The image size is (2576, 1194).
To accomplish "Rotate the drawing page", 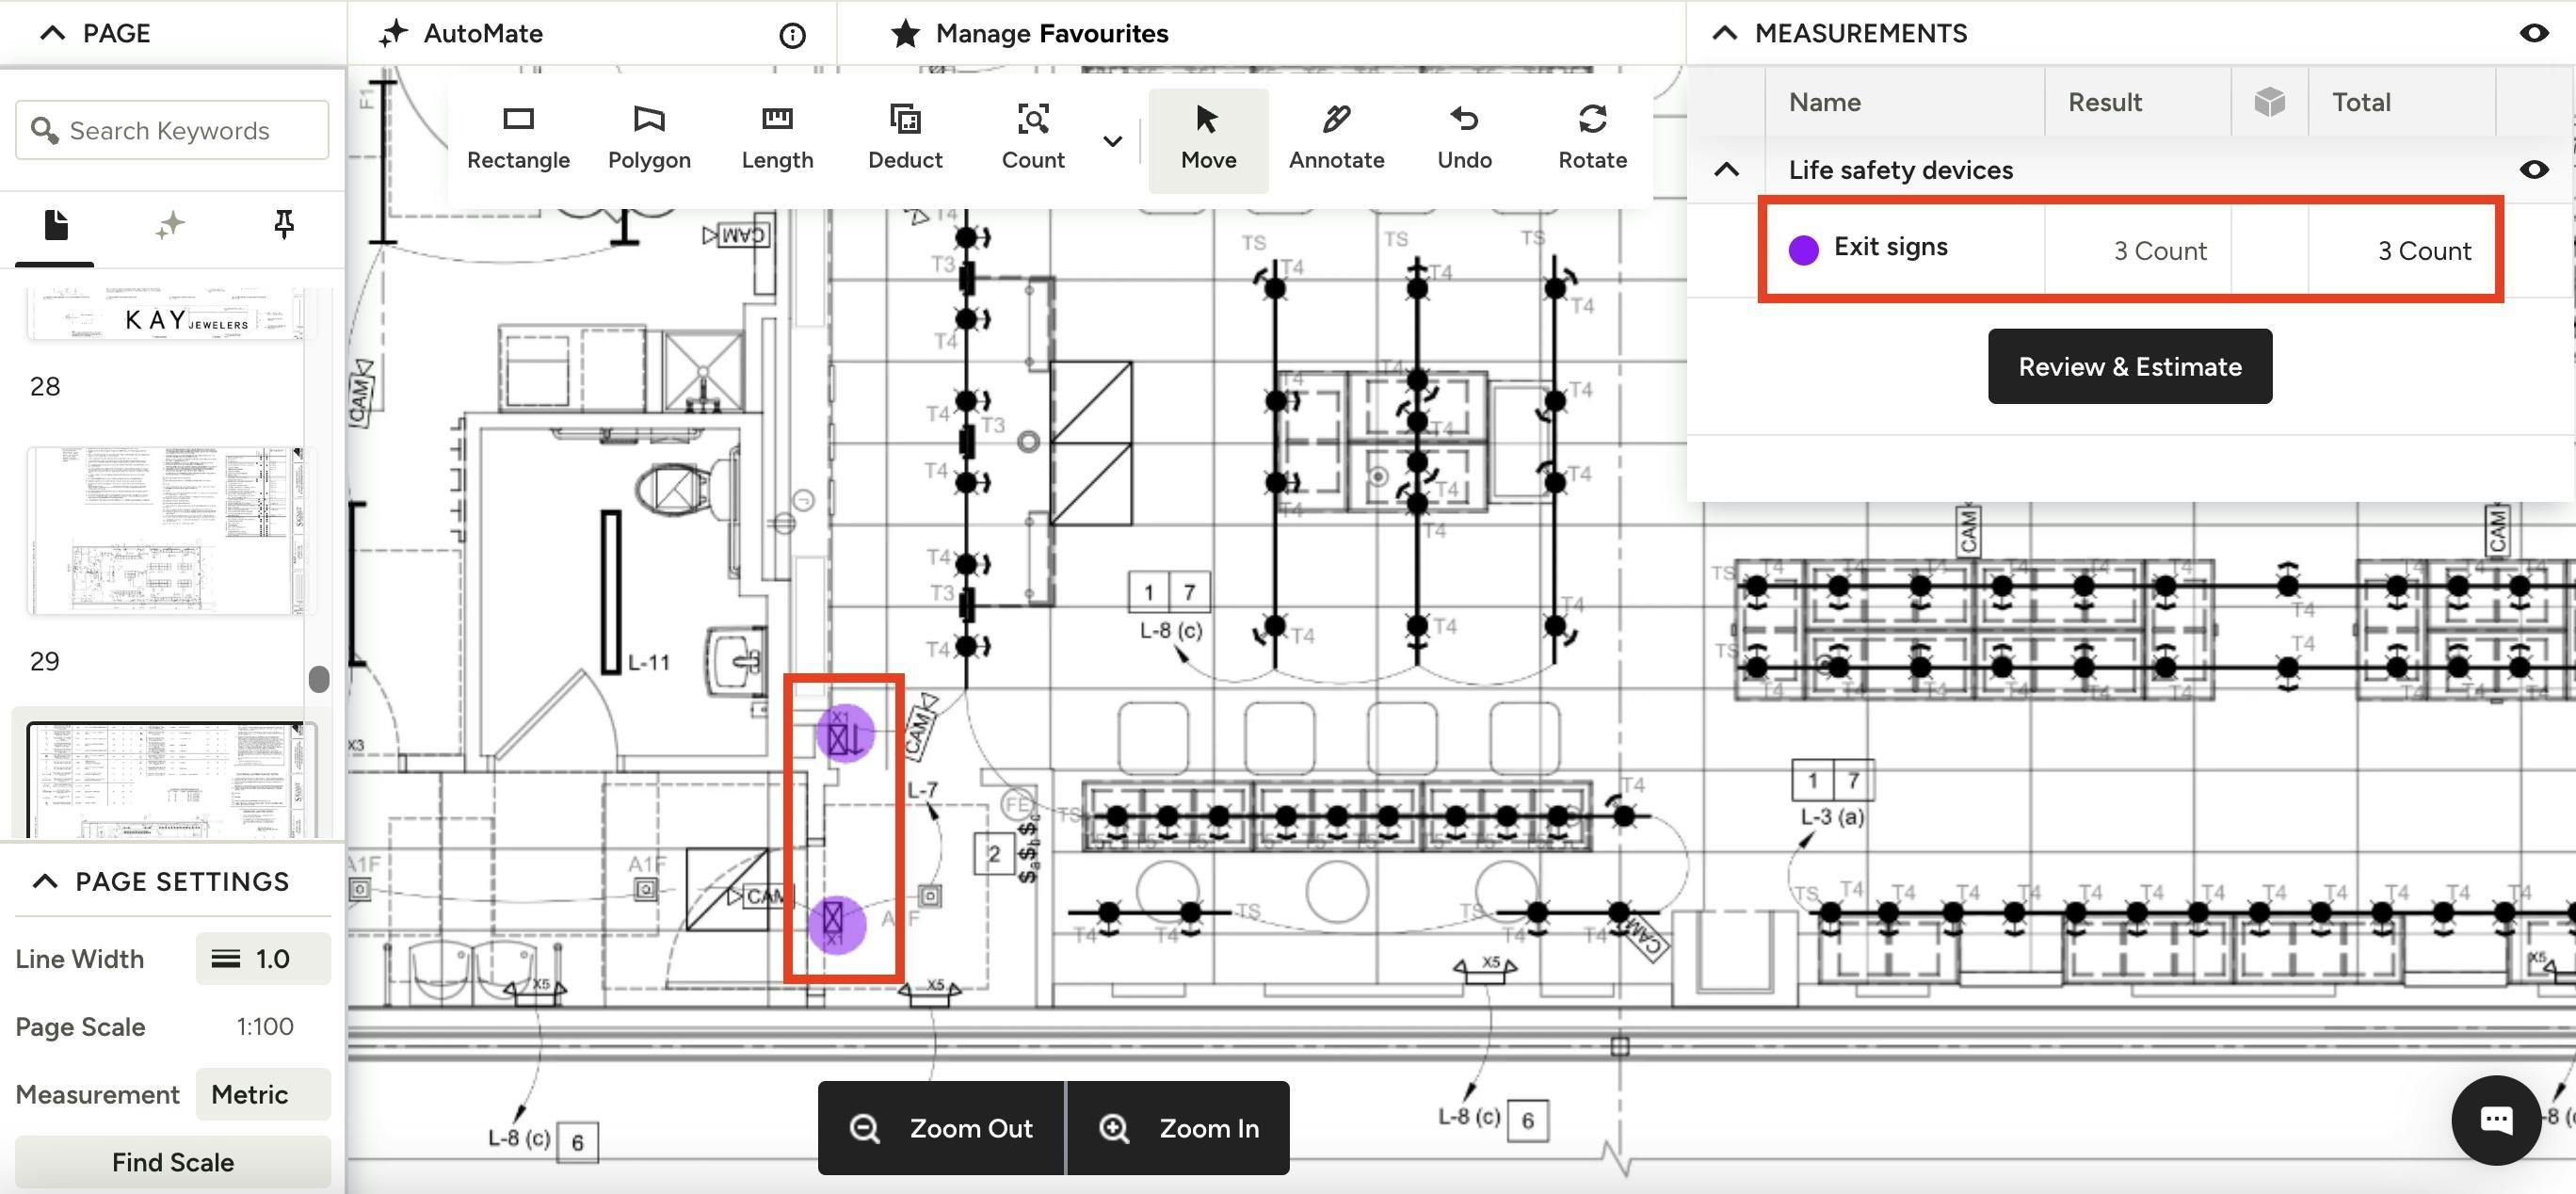I will [x=1592, y=138].
